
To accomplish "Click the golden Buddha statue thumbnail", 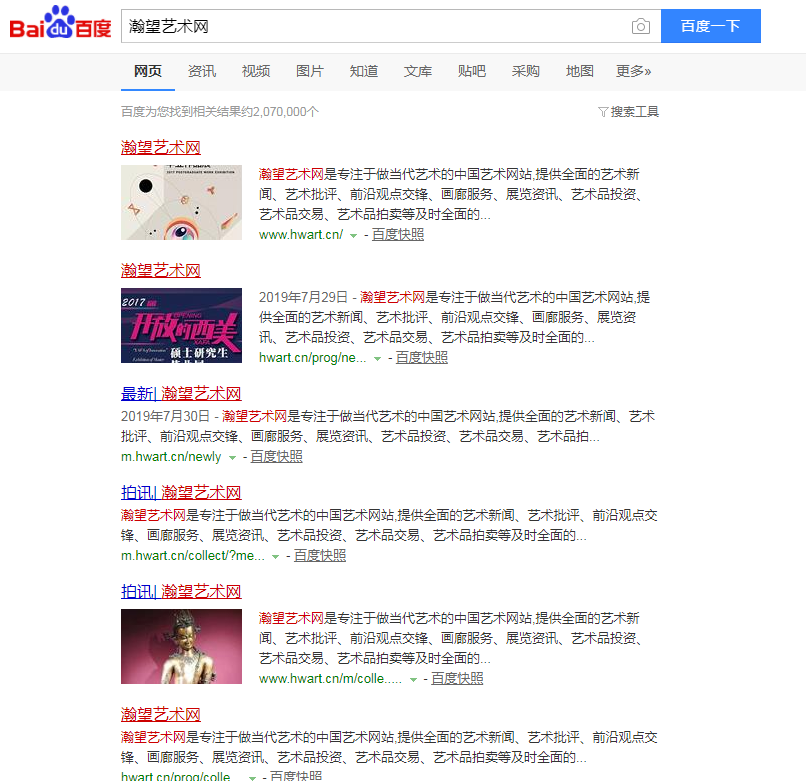I will pyautogui.click(x=181, y=646).
